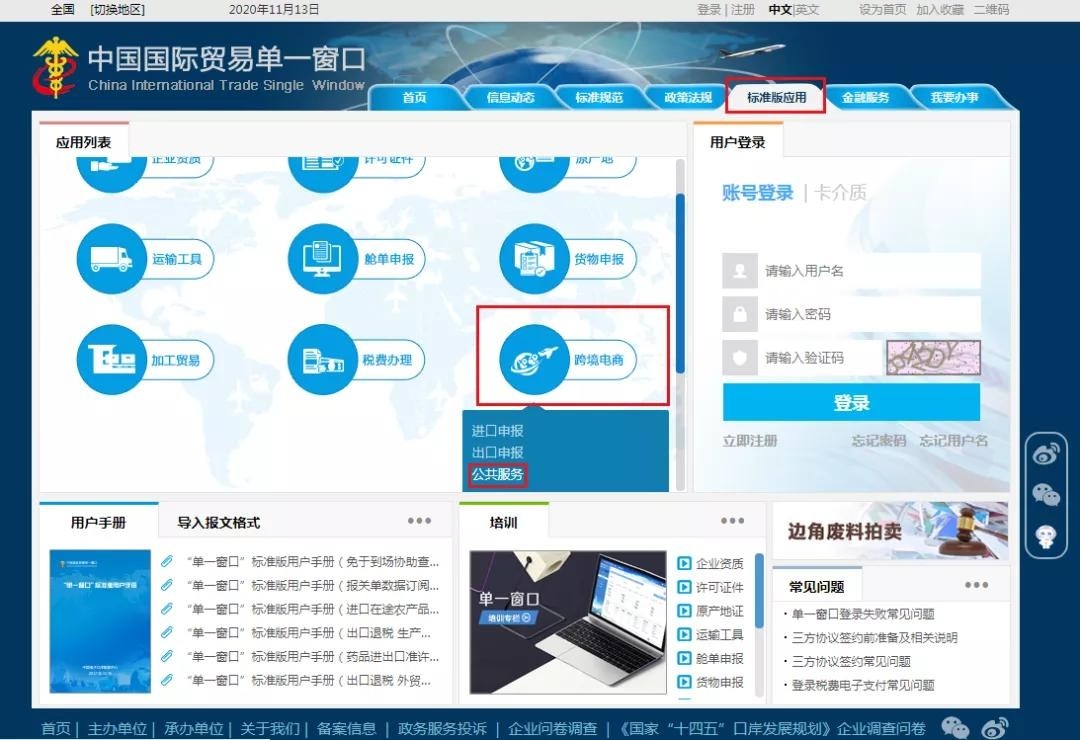The width and height of the screenshot is (1080, 740).
Task: Open FAQ 单一窗口登录失败常见问题
Action: click(x=862, y=614)
